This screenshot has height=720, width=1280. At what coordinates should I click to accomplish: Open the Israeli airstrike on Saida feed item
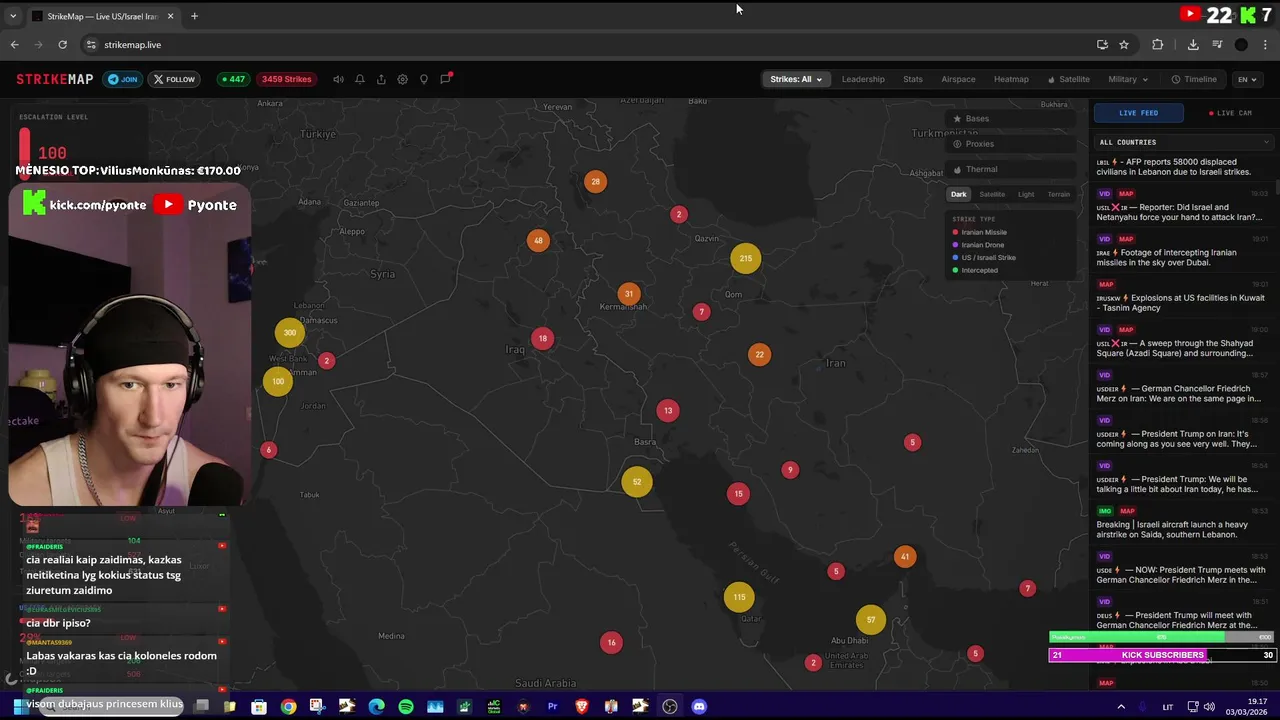pyautogui.click(x=1183, y=523)
